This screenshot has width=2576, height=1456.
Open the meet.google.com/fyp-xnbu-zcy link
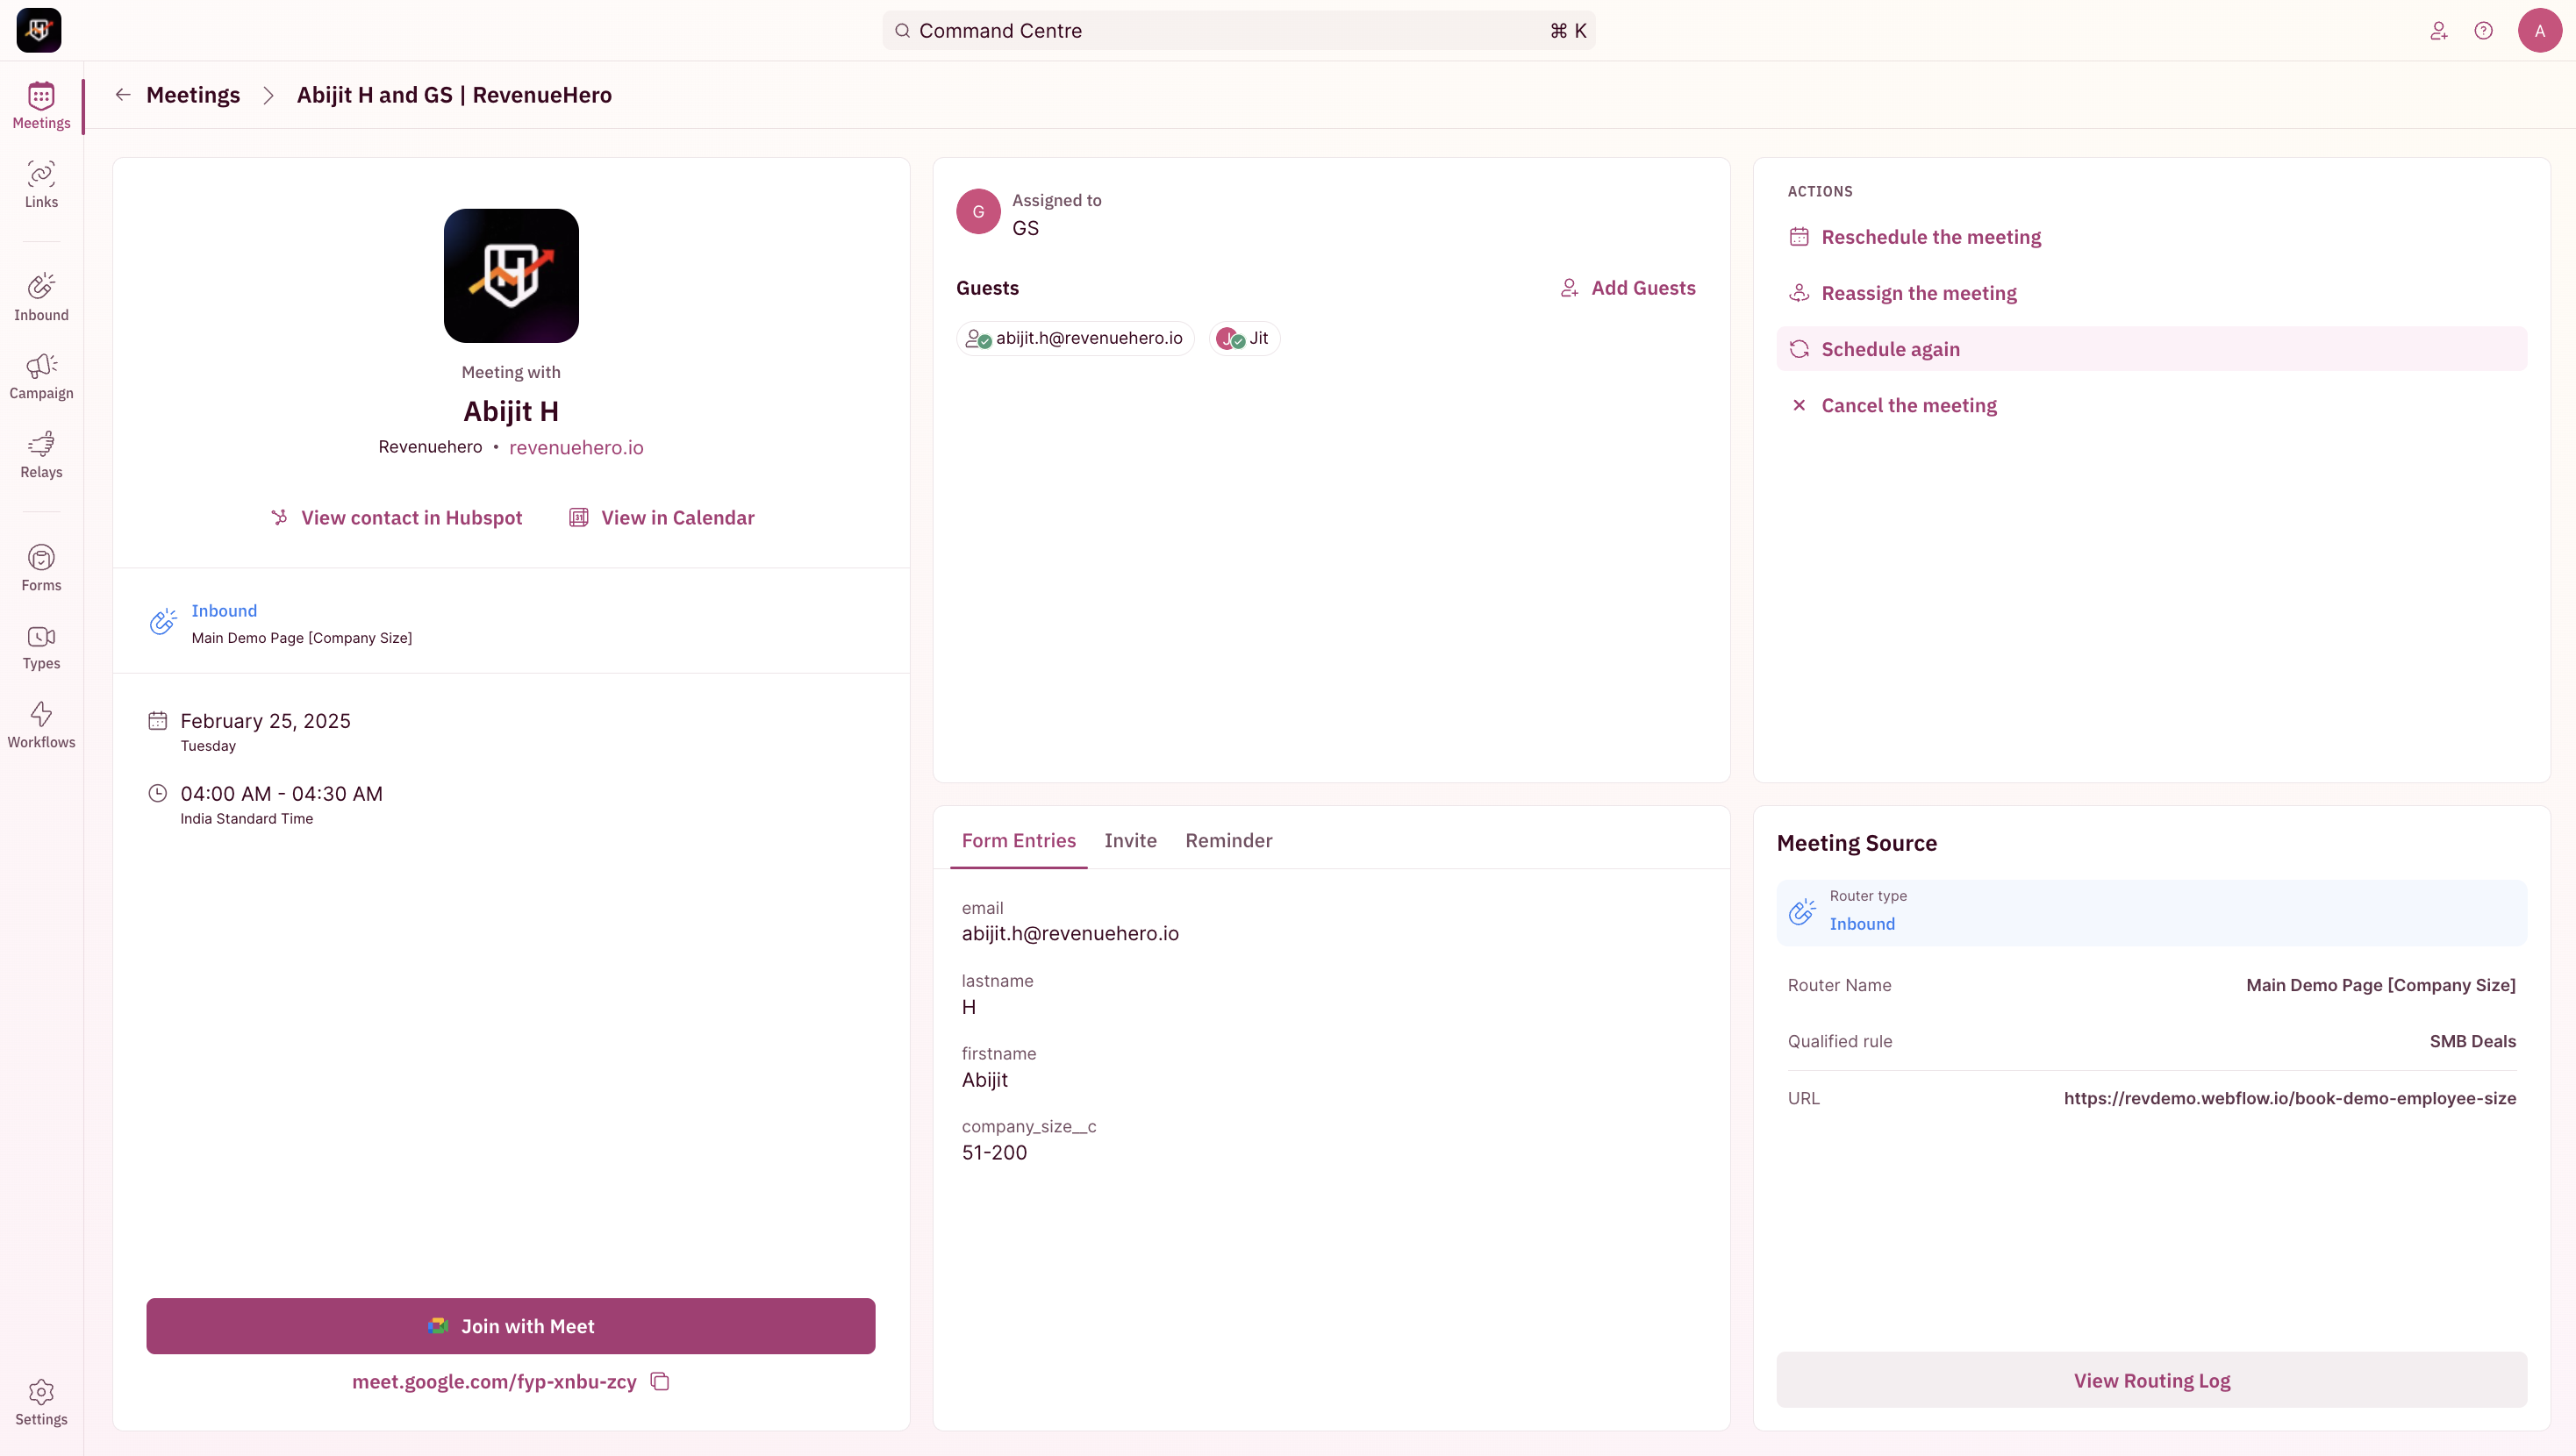coord(494,1381)
